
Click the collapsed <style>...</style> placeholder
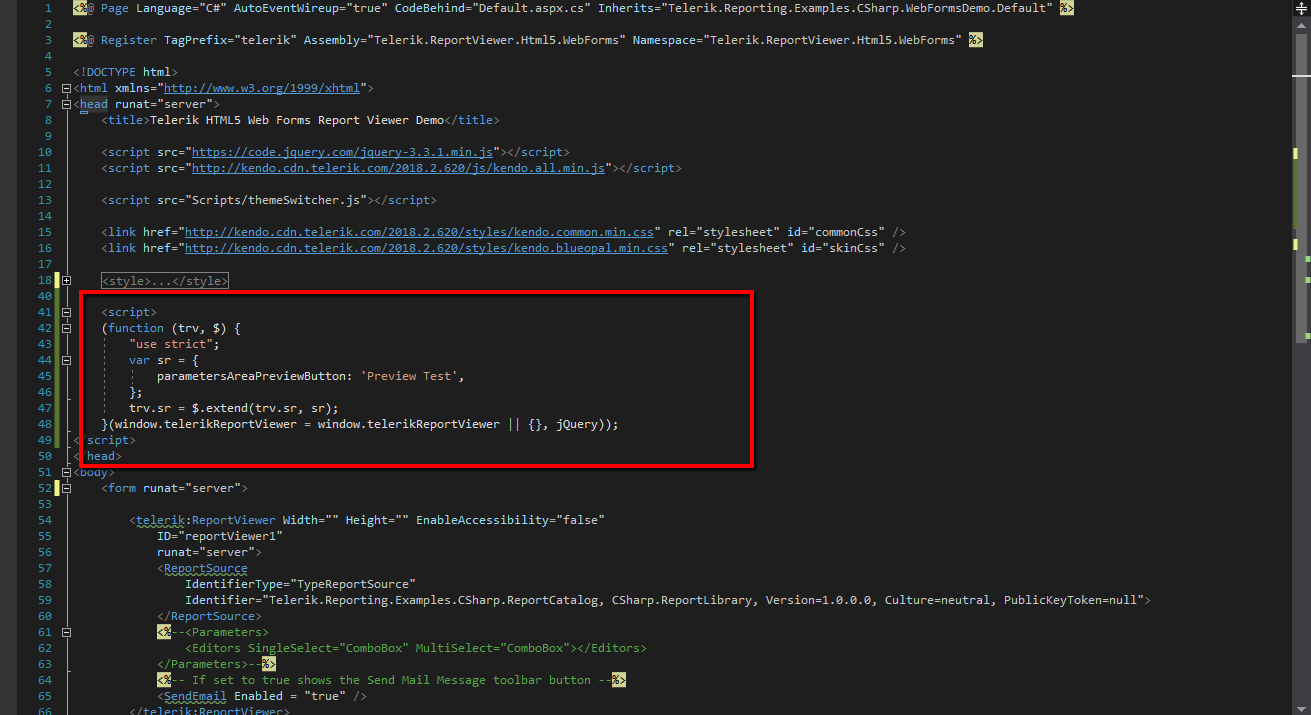pos(165,281)
